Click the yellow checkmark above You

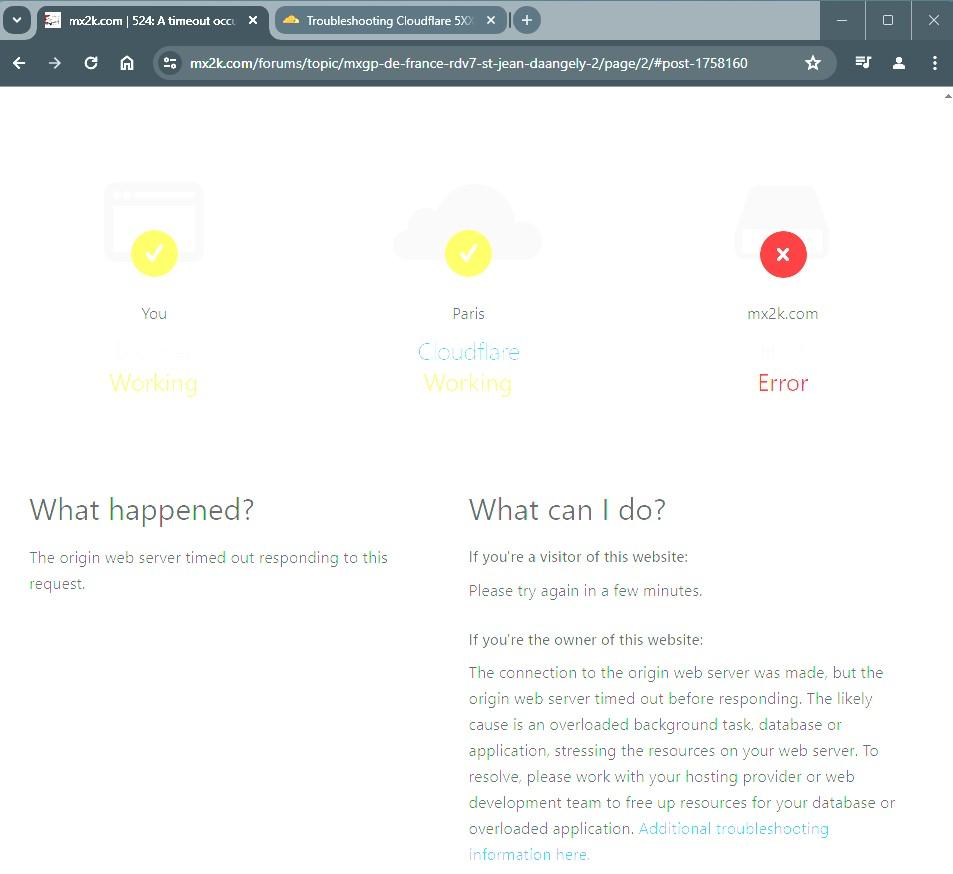pos(154,253)
